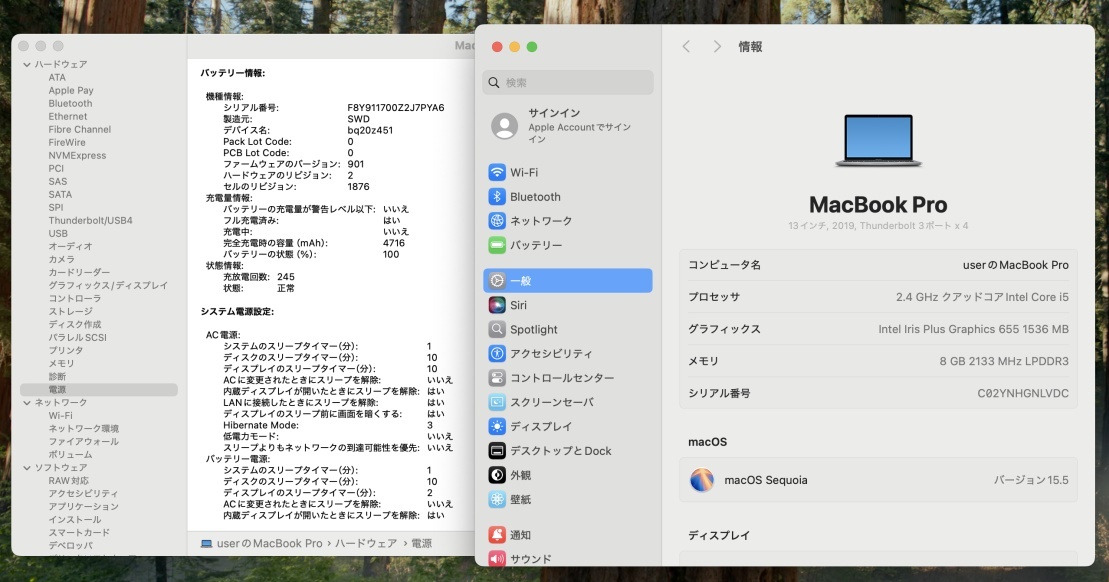
Task: Select インストール under ソフトウェア
Action: [74, 519]
